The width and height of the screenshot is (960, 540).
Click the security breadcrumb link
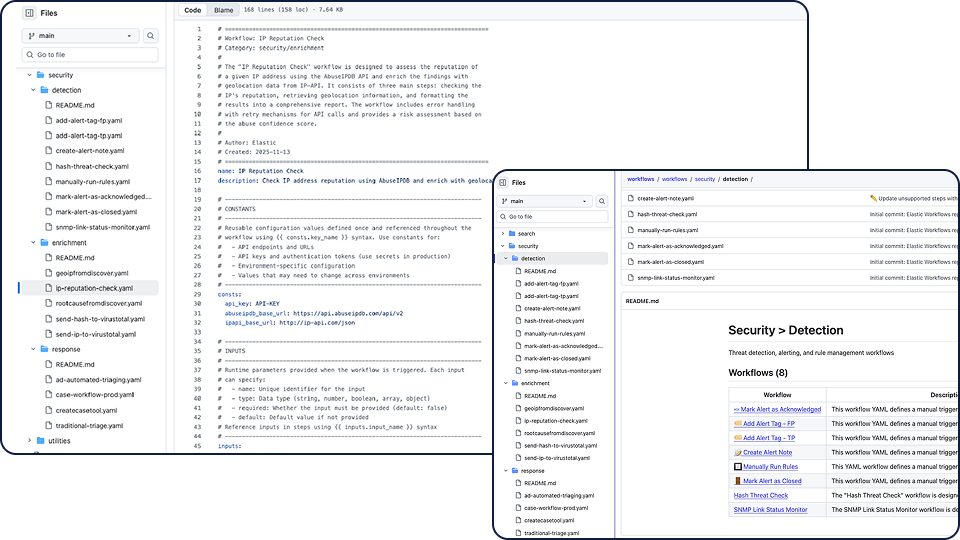[705, 179]
